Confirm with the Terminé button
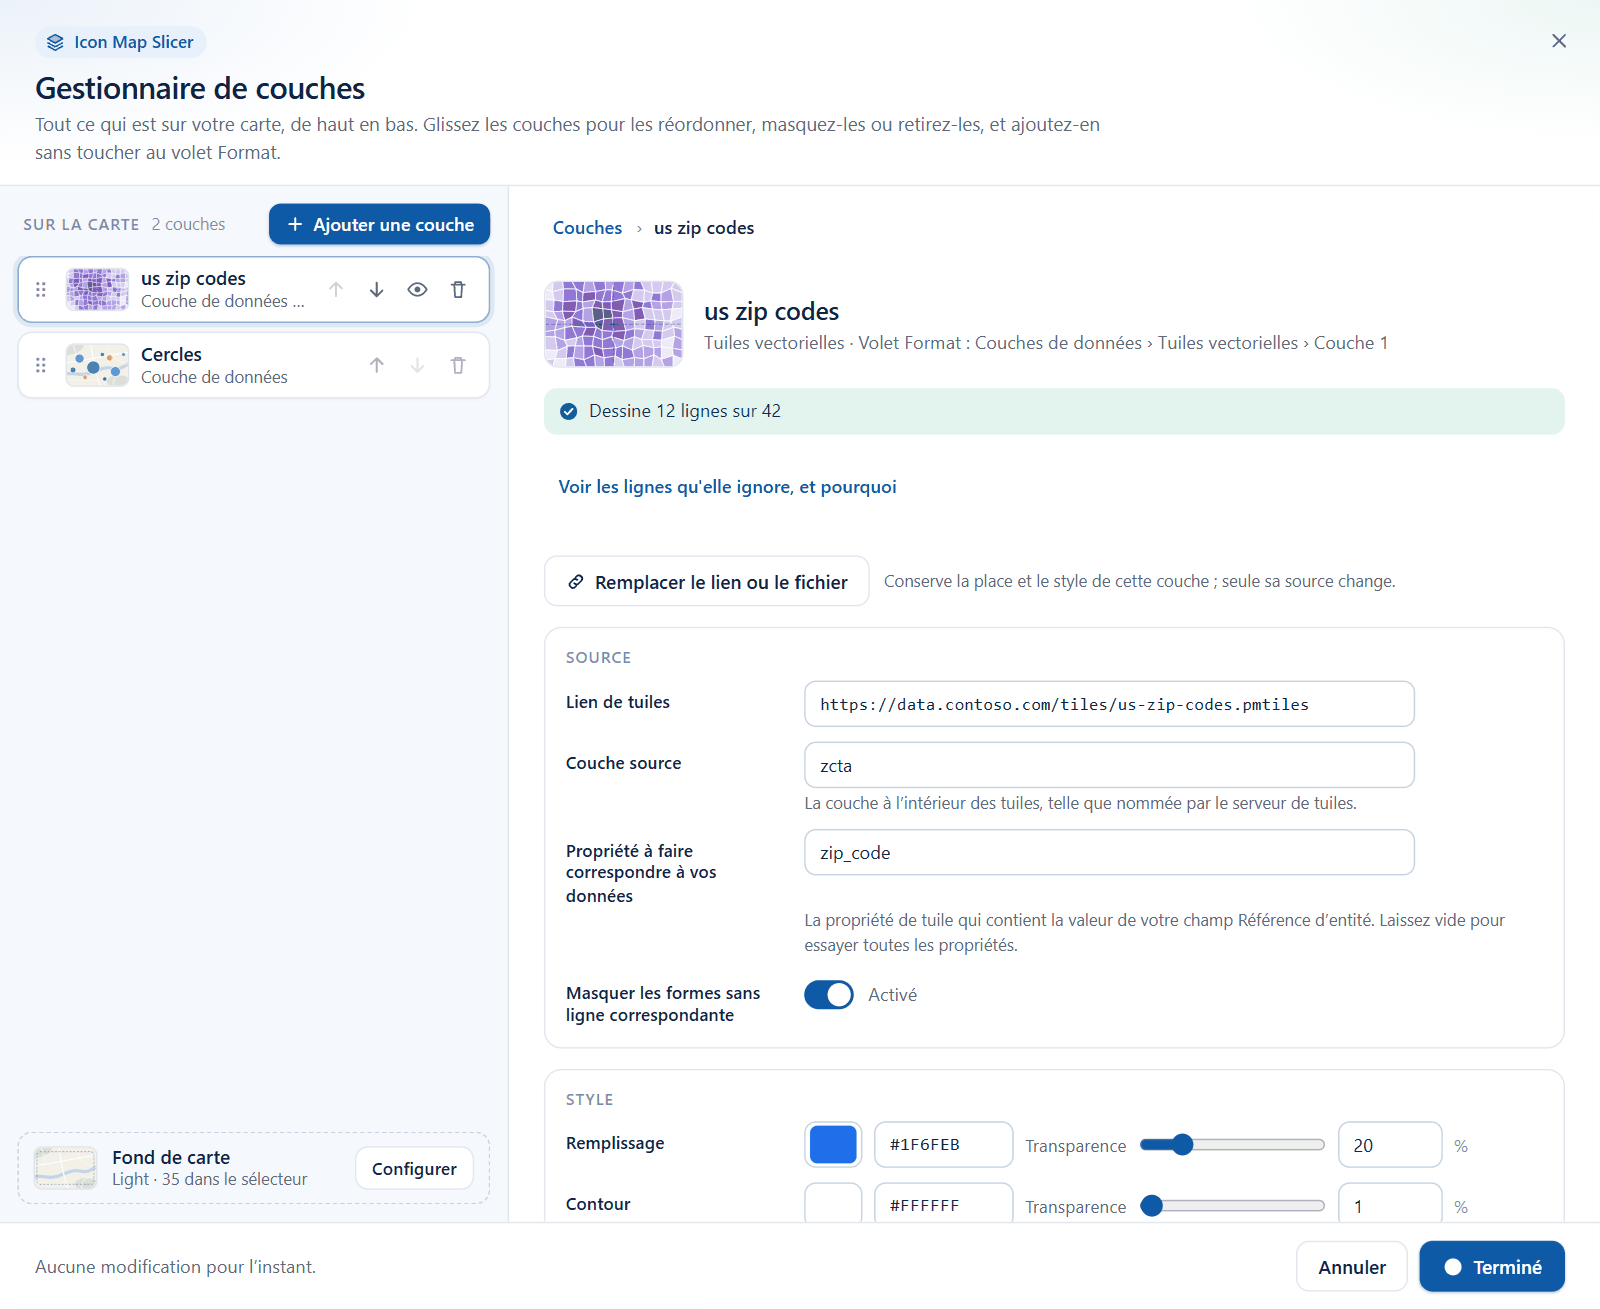This screenshot has height=1309, width=1600. (x=1492, y=1267)
